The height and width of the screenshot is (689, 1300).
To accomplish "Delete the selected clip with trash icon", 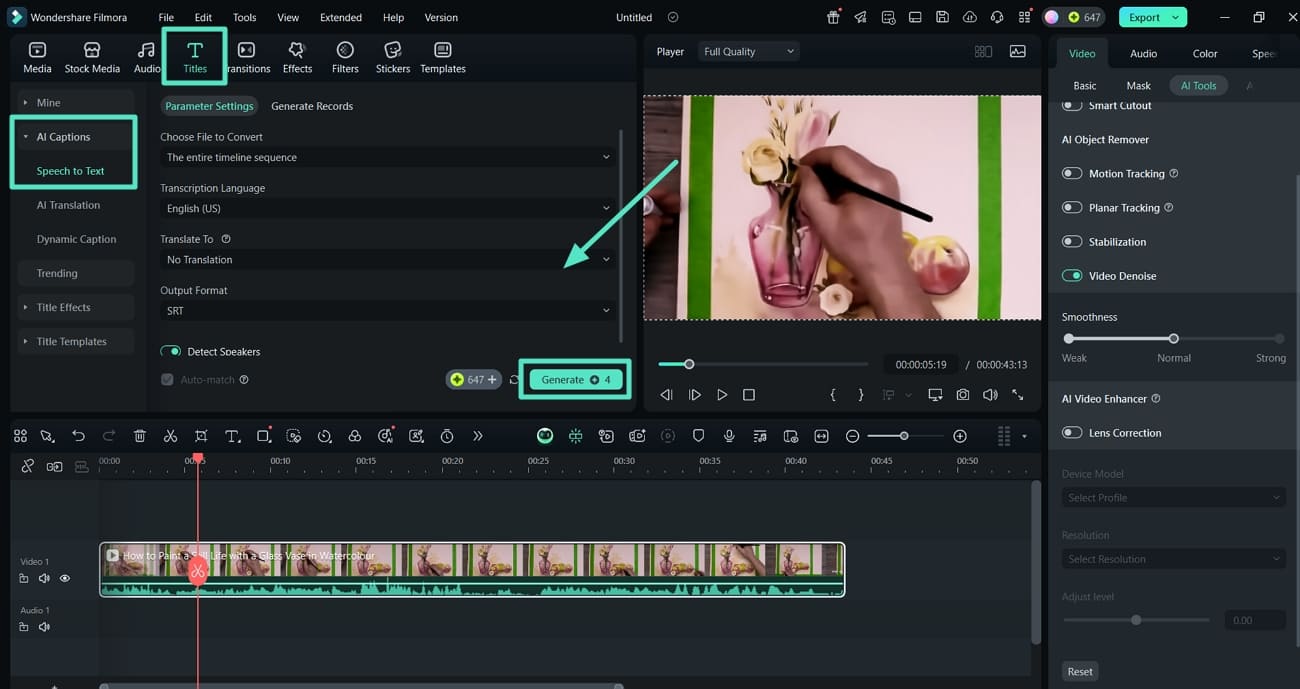I will point(140,436).
